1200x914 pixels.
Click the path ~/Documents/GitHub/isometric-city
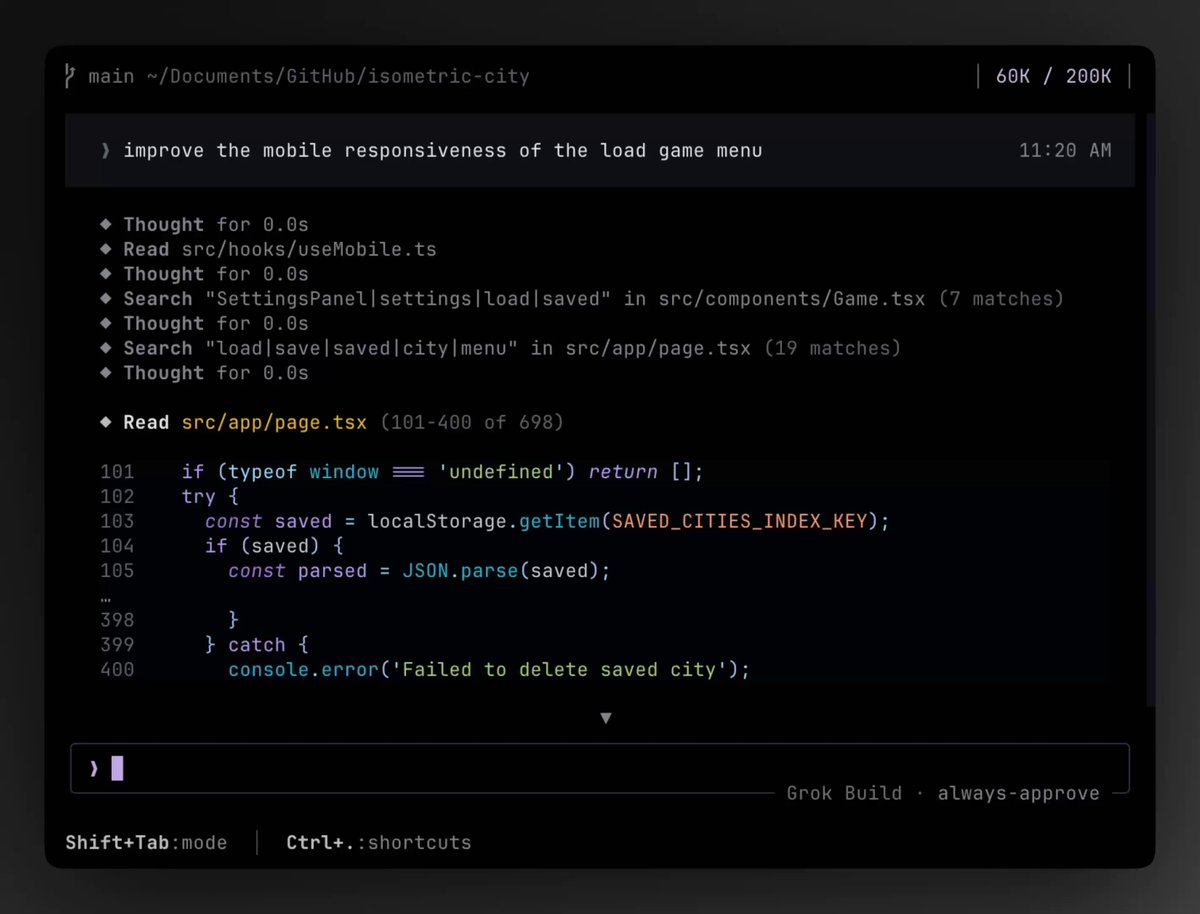[337, 76]
